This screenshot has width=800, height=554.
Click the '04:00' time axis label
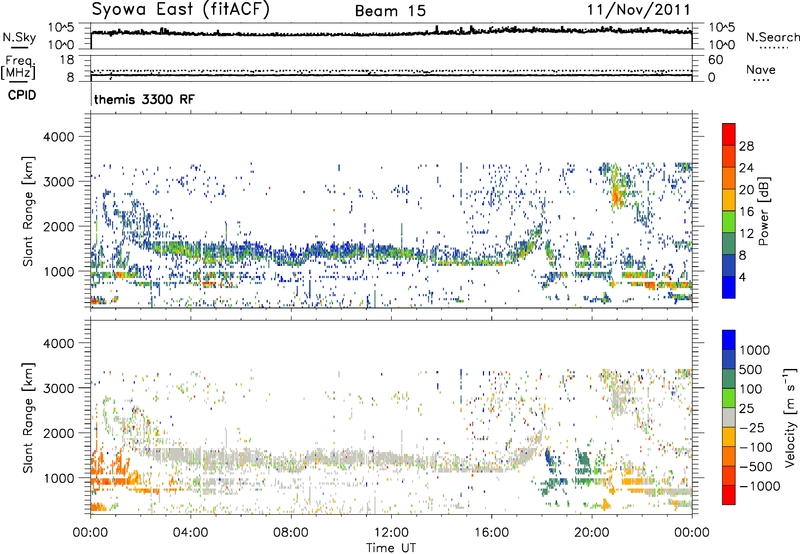tap(191, 533)
